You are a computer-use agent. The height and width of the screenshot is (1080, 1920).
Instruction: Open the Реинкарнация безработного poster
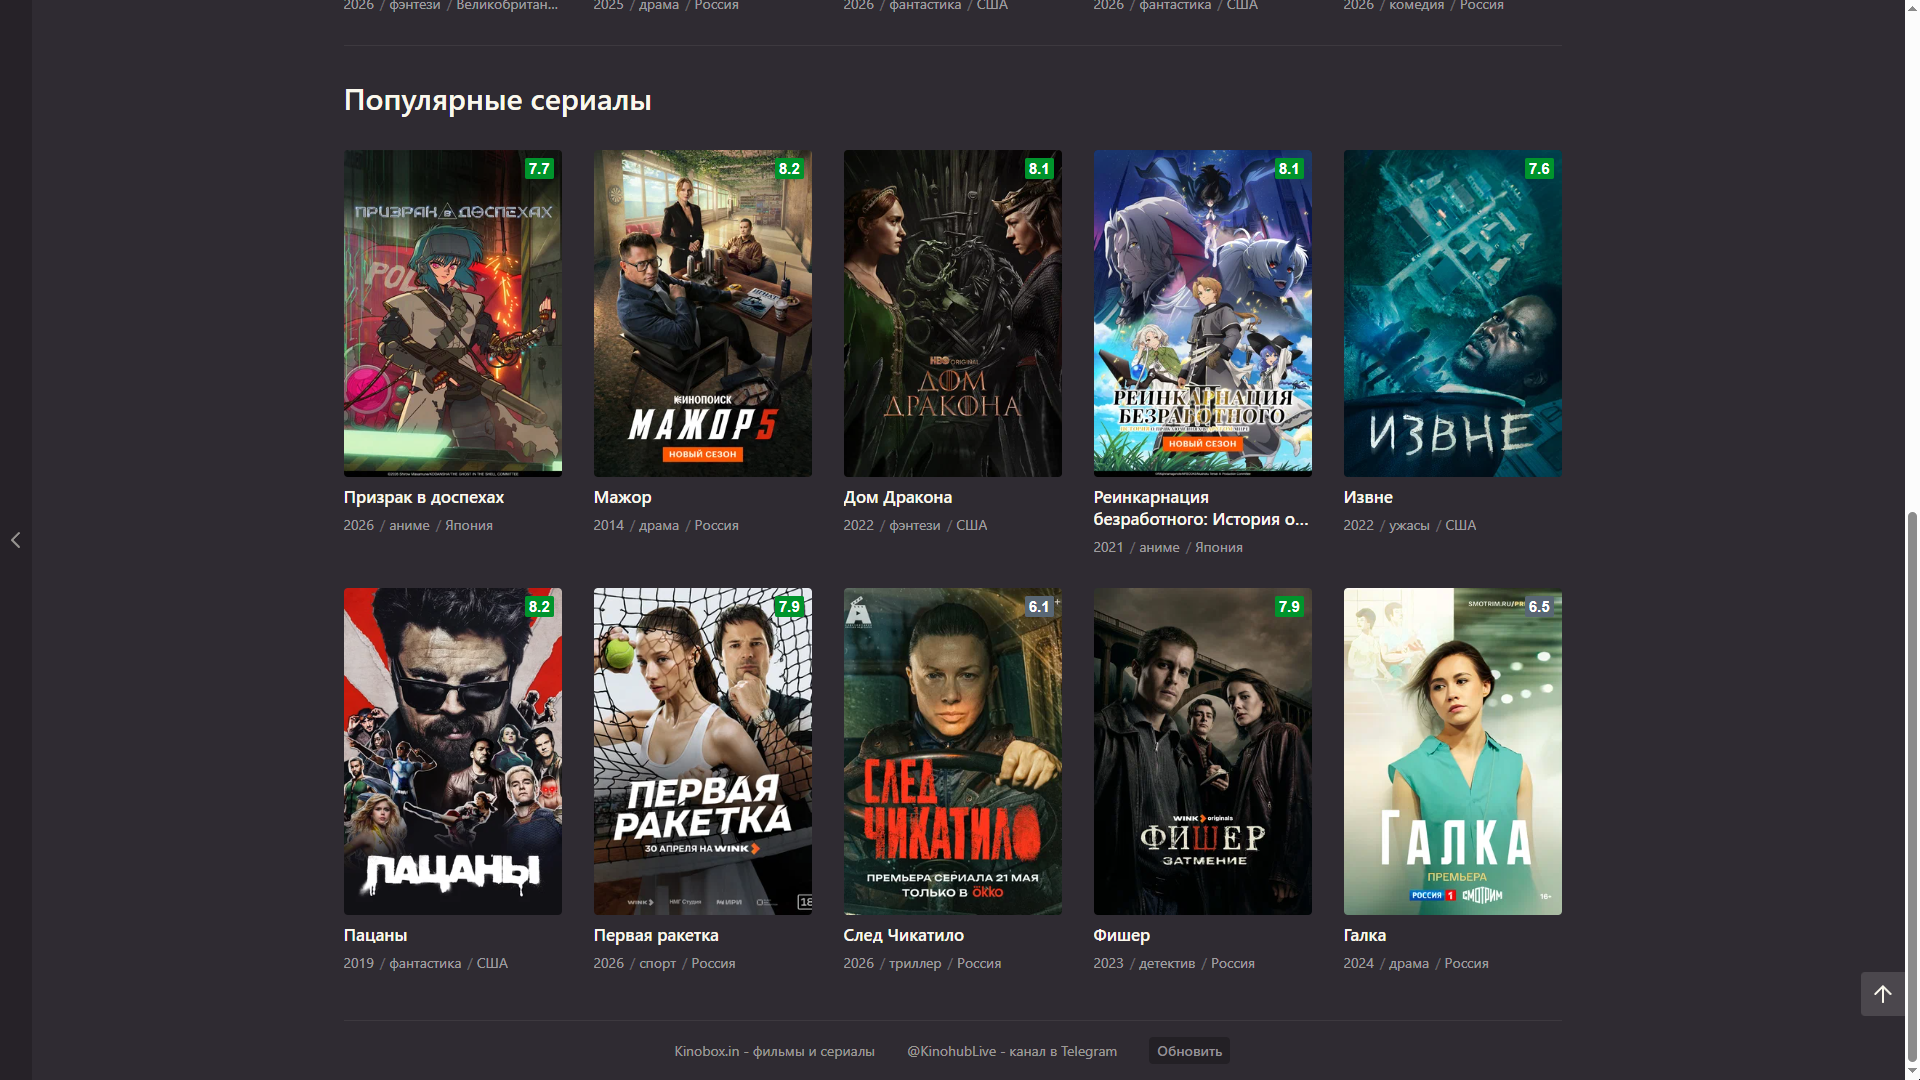[x=1203, y=313]
